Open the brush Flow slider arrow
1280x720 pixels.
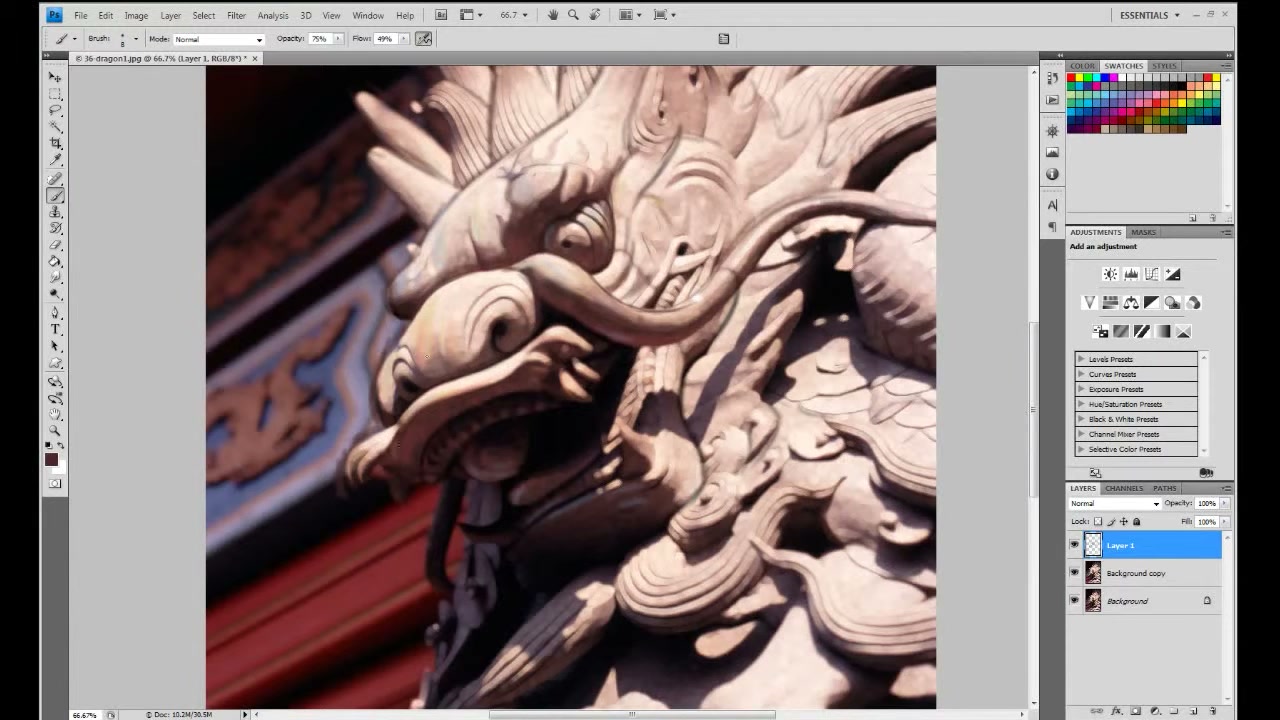coord(403,39)
